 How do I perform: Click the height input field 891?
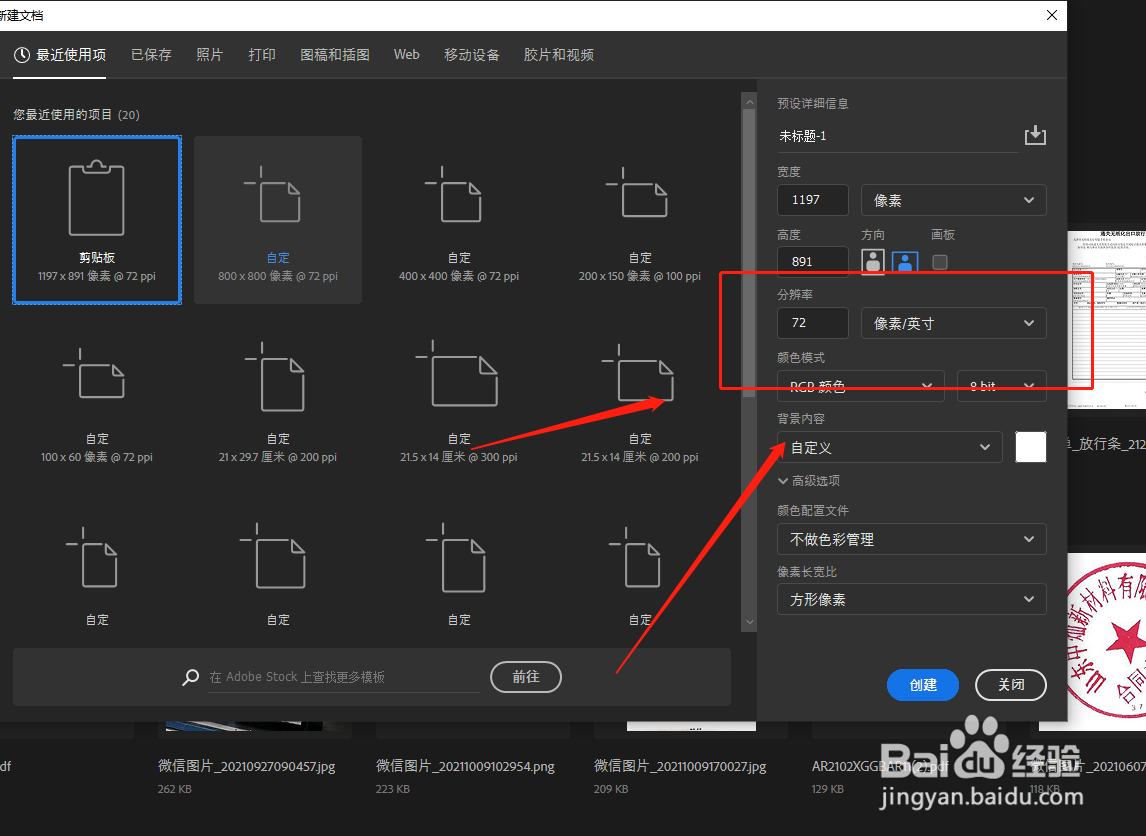click(813, 262)
